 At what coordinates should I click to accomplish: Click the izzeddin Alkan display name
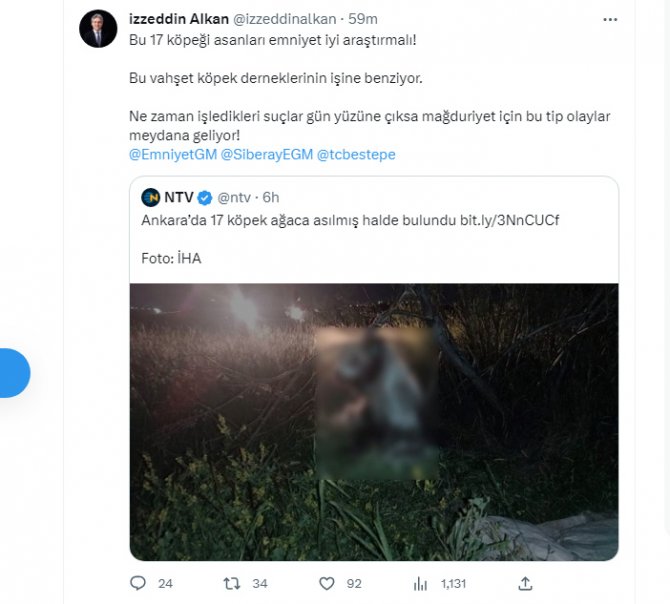[178, 18]
